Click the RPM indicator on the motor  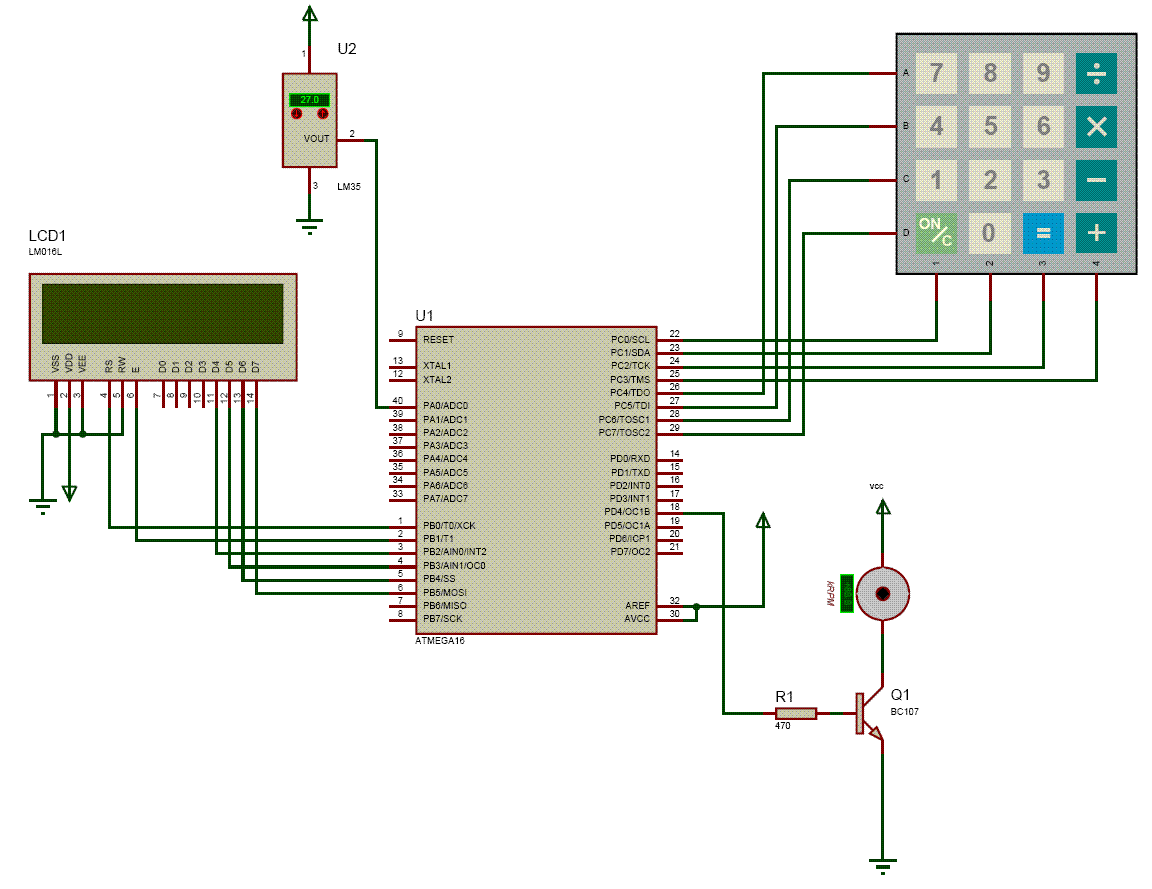(x=846, y=592)
